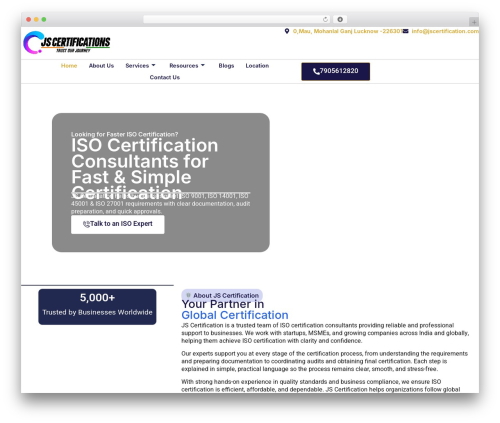
Task: Click the browser reload icon
Action: tap(325, 19)
